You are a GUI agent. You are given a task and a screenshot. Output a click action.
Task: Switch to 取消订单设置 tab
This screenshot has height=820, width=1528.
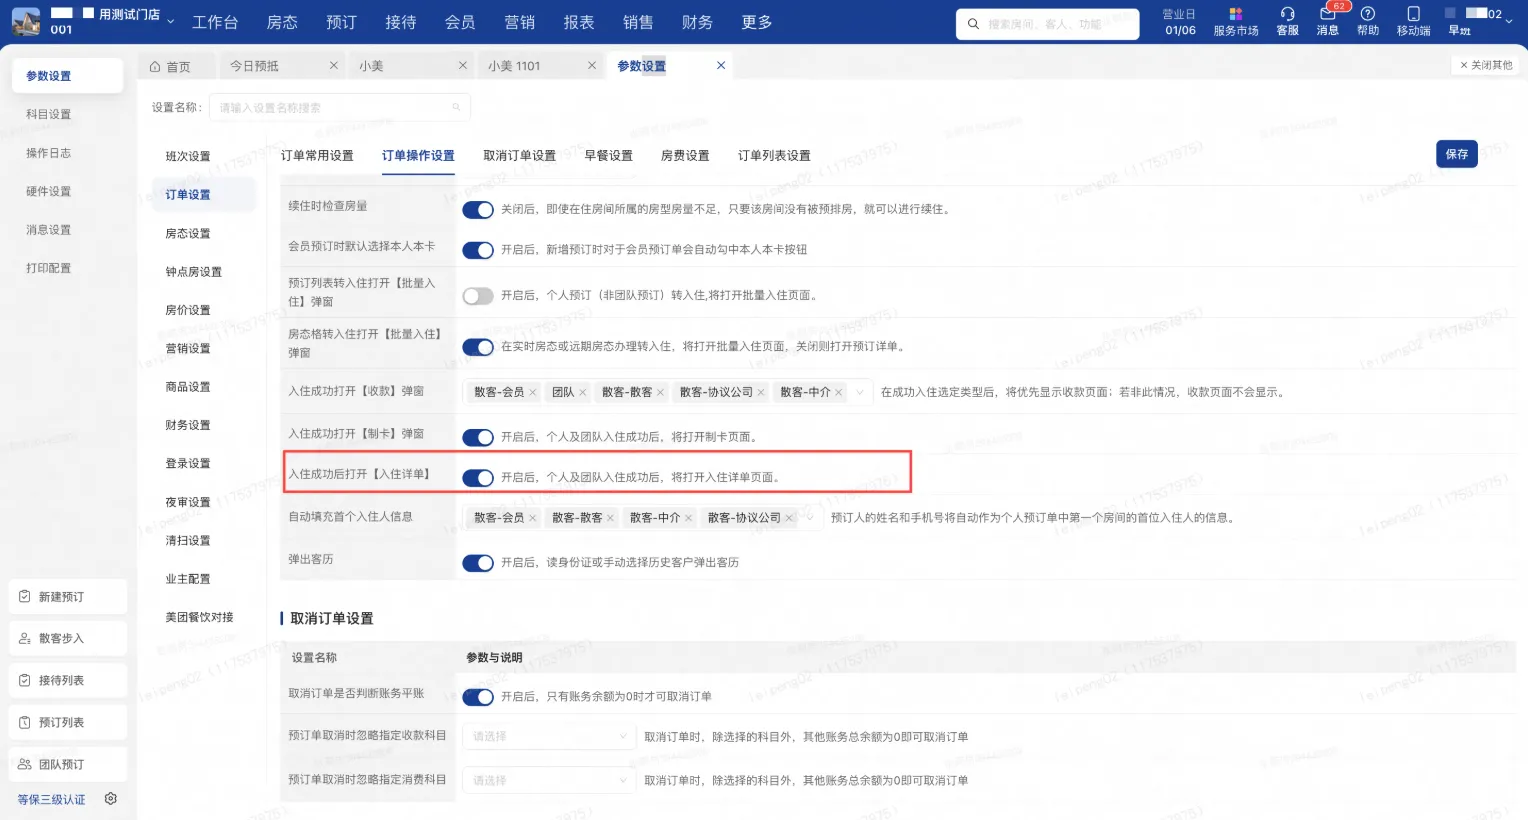point(519,156)
